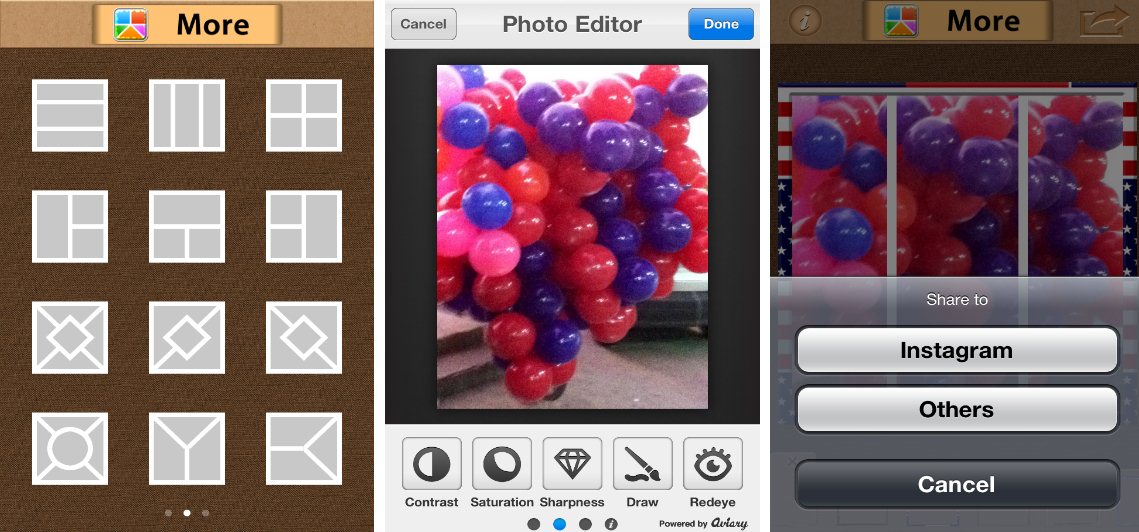
Task: Tap the share arrow in right screen header
Action: coord(1104,22)
